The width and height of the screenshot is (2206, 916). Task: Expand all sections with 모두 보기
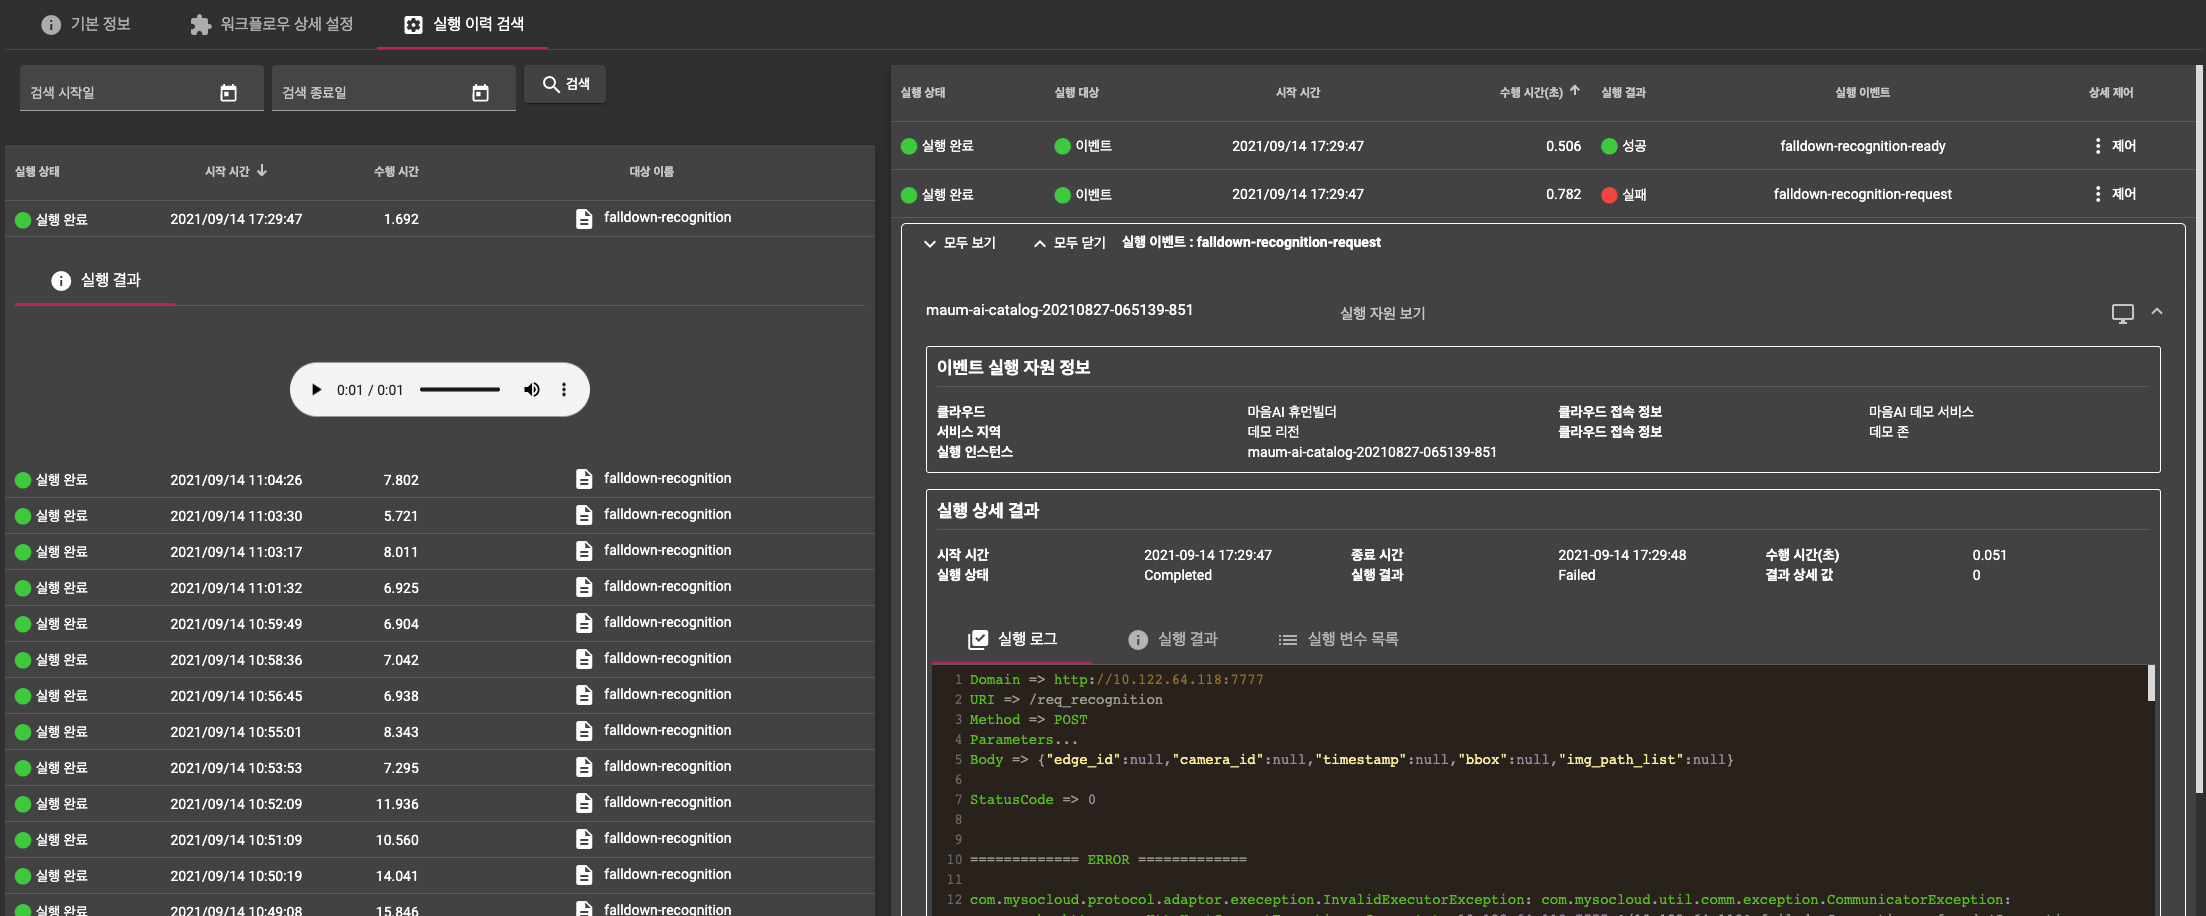959,243
